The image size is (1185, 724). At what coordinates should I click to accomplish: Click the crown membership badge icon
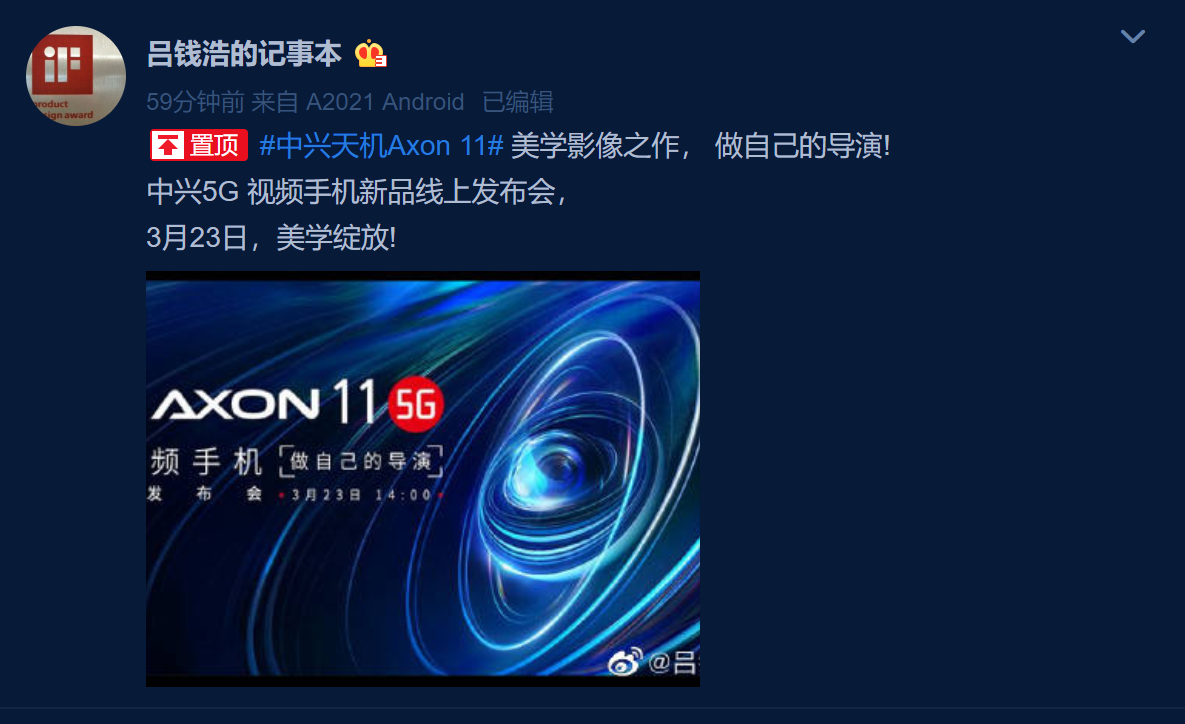[370, 54]
